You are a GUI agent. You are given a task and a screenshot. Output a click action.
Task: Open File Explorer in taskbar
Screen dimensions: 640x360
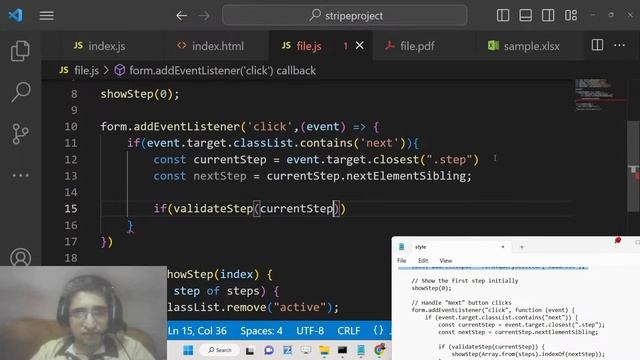click(x=324, y=350)
